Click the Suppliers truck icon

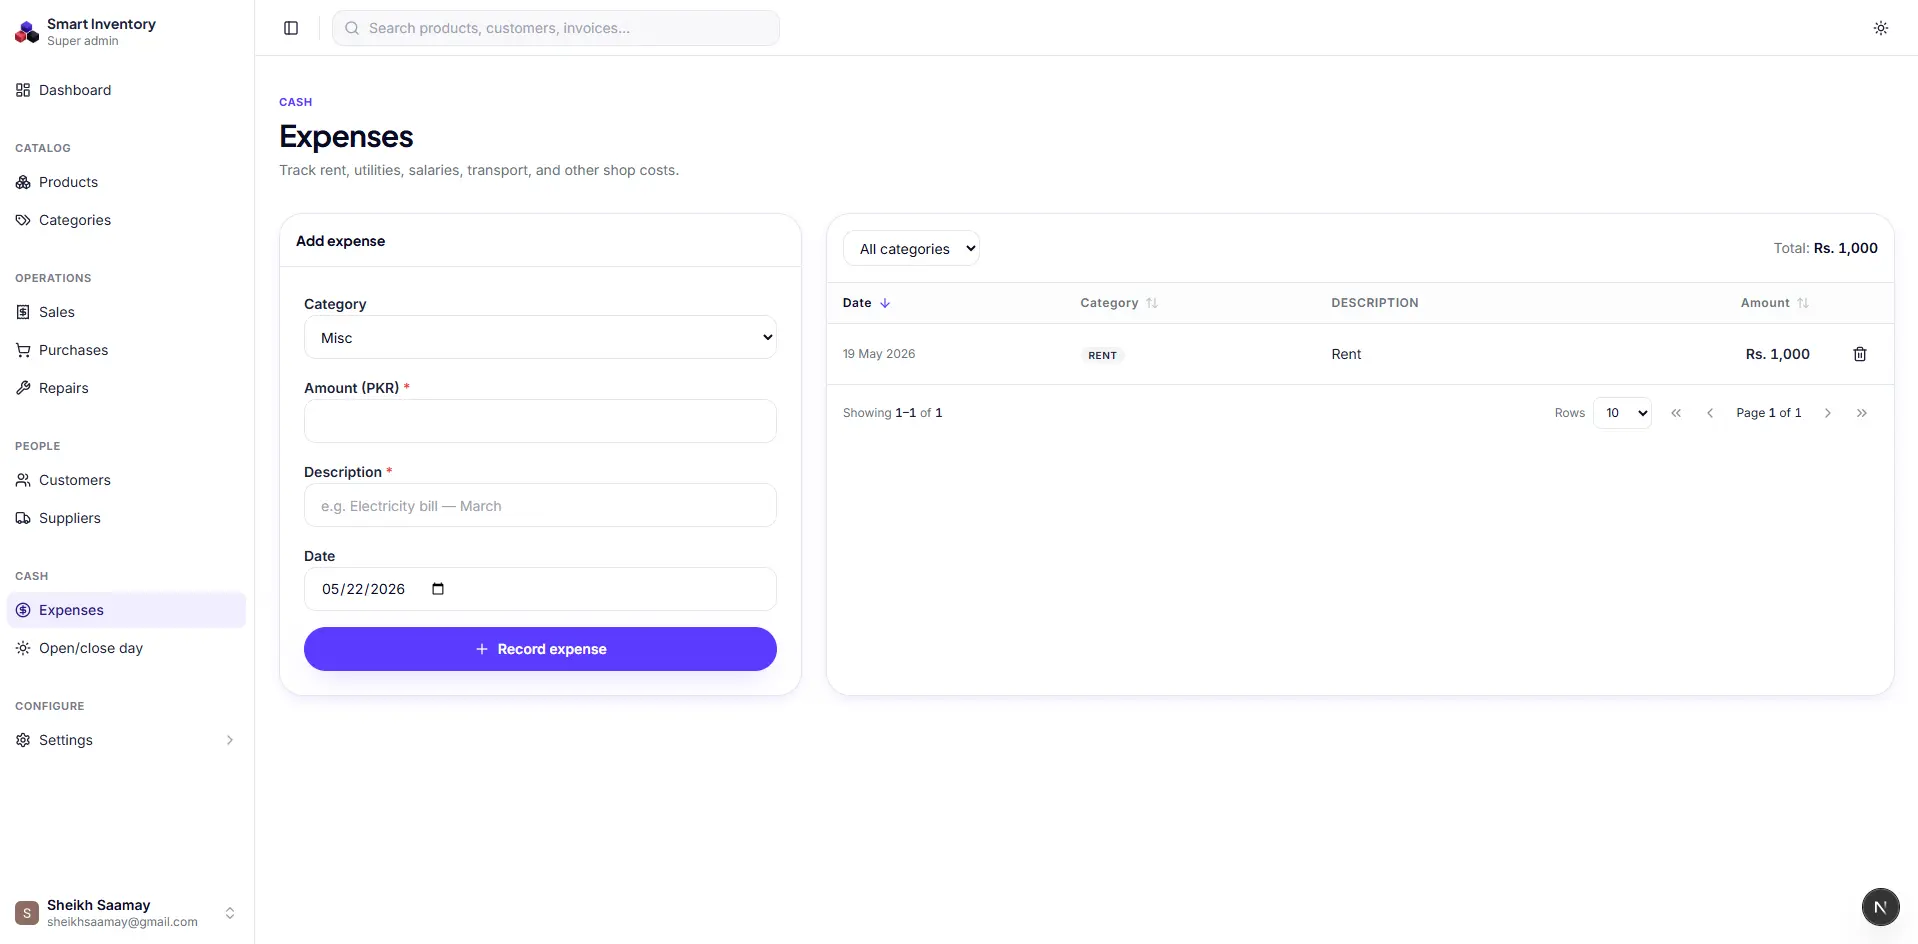23,518
